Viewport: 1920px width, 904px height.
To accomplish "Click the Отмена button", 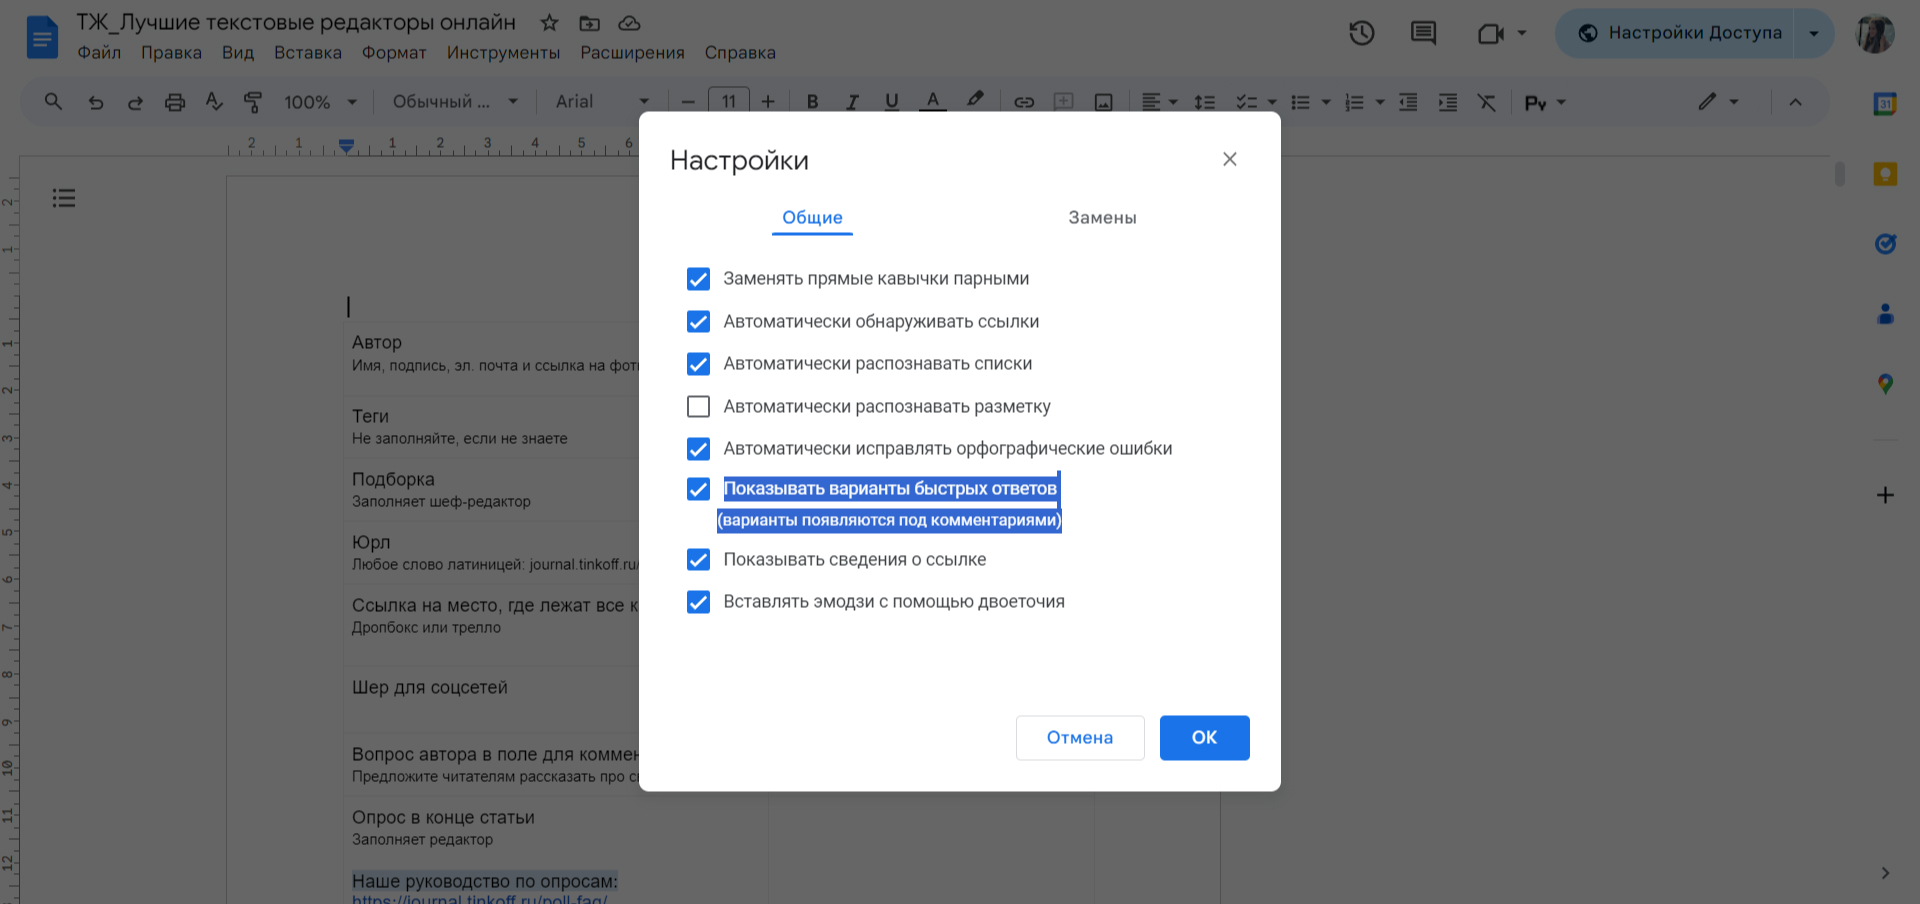I will [1080, 738].
